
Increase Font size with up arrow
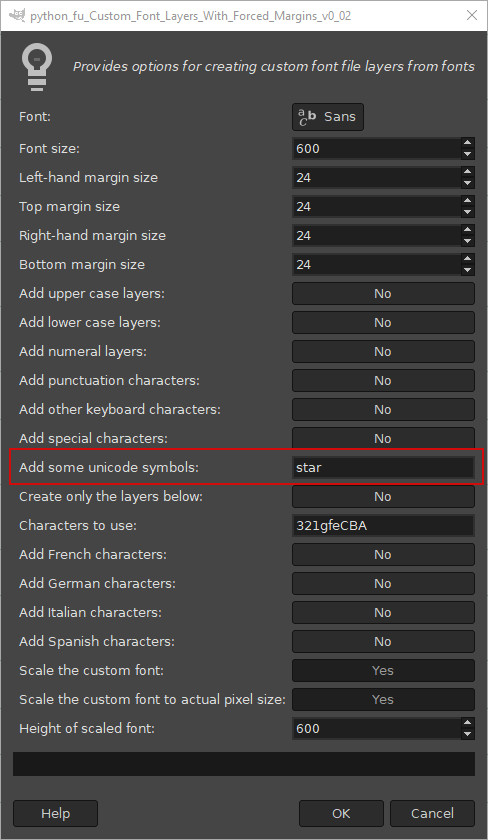468,142
